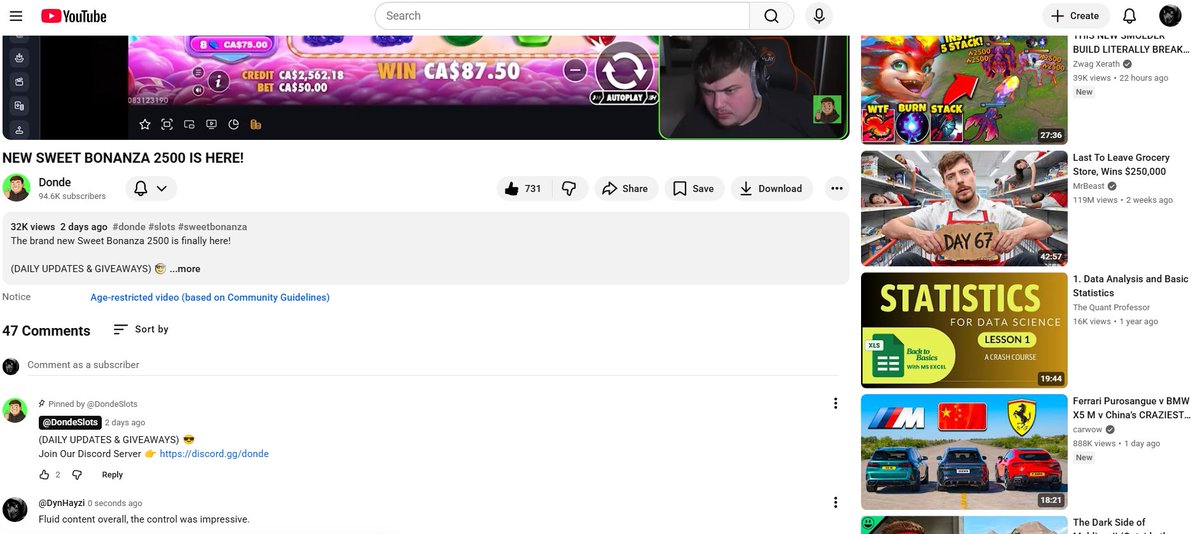Open the @DondeSlots pinned comment author badge
This screenshot has width=1200, height=534.
pos(70,422)
